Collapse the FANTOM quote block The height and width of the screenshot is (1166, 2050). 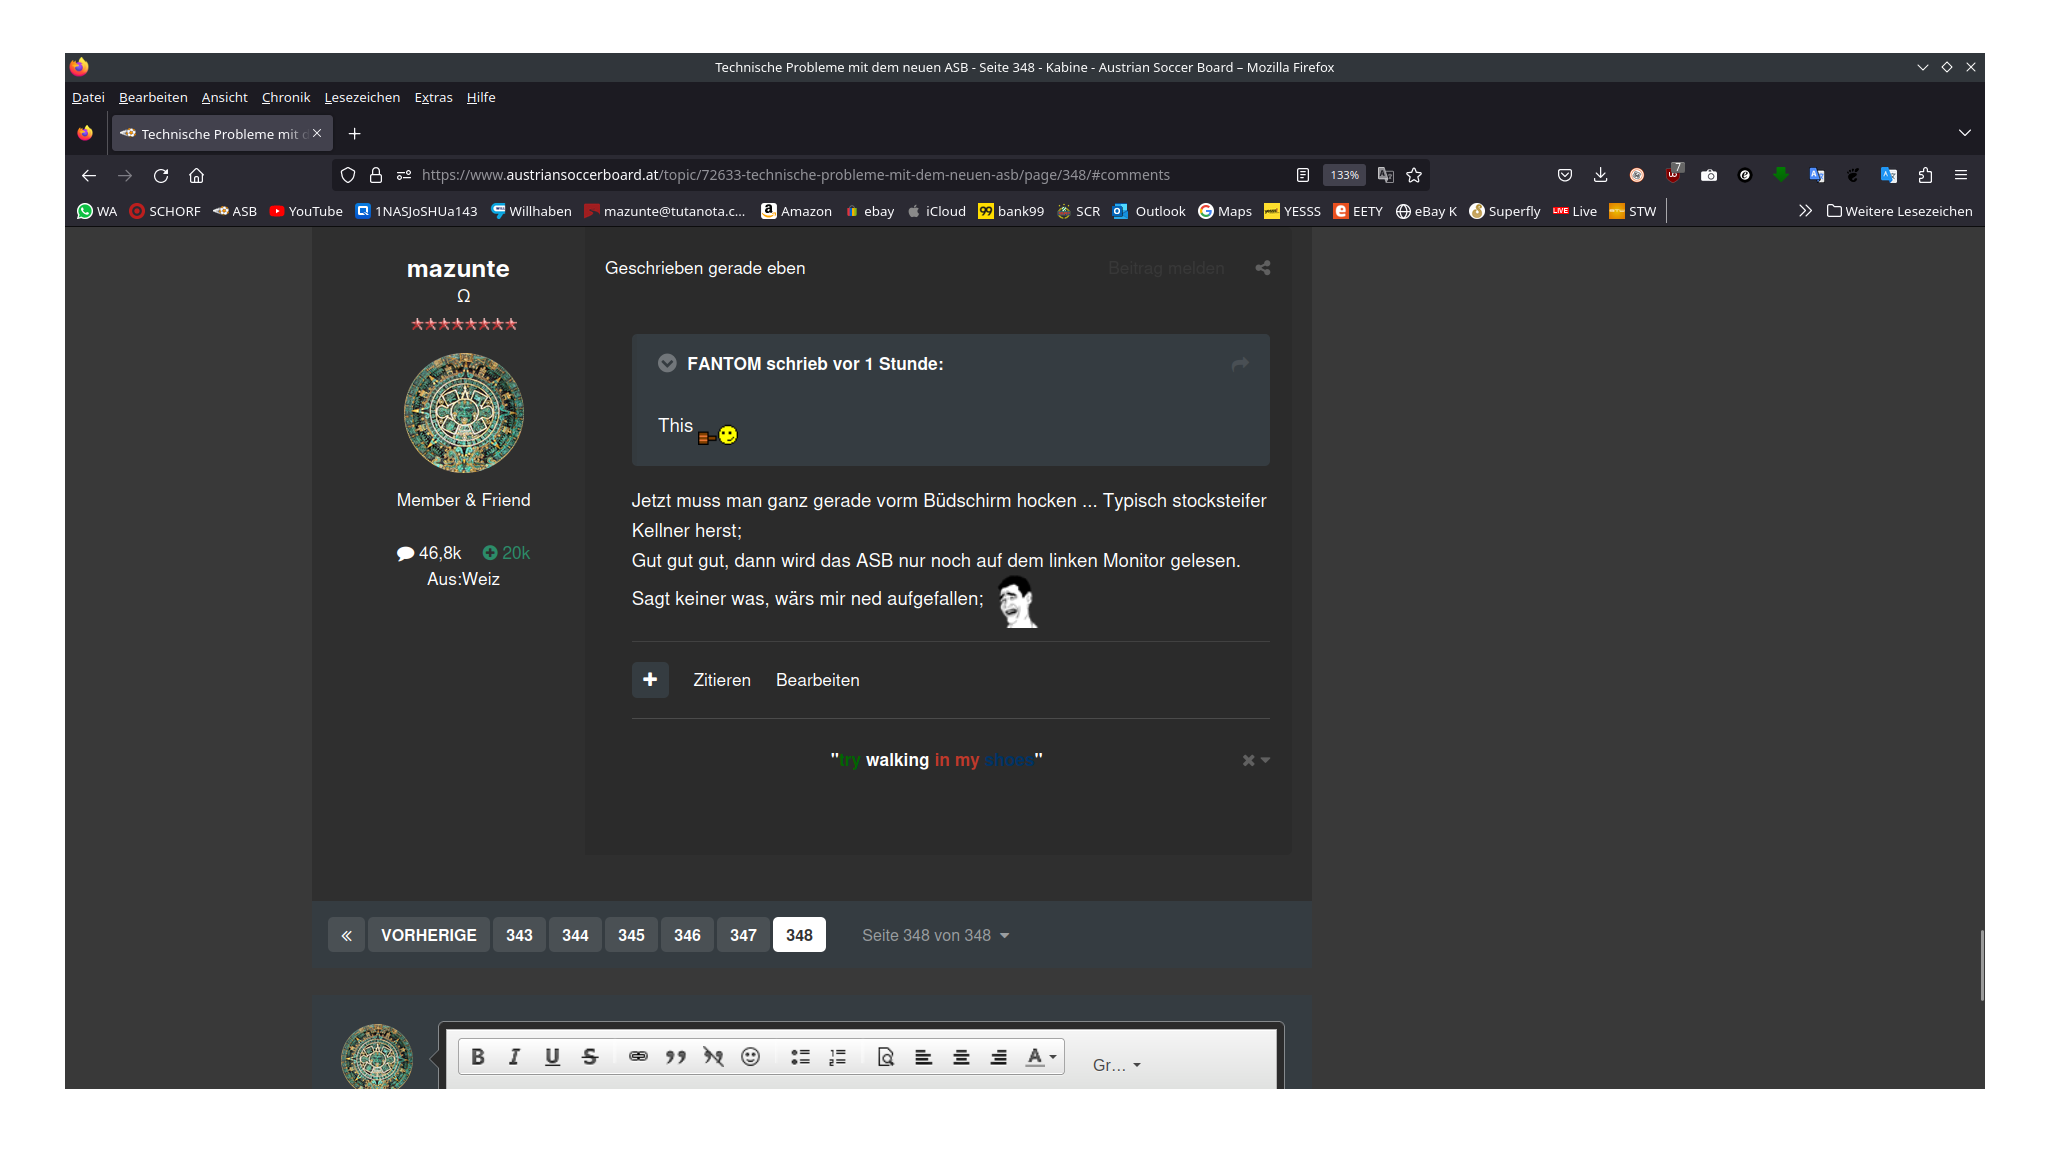[667, 364]
